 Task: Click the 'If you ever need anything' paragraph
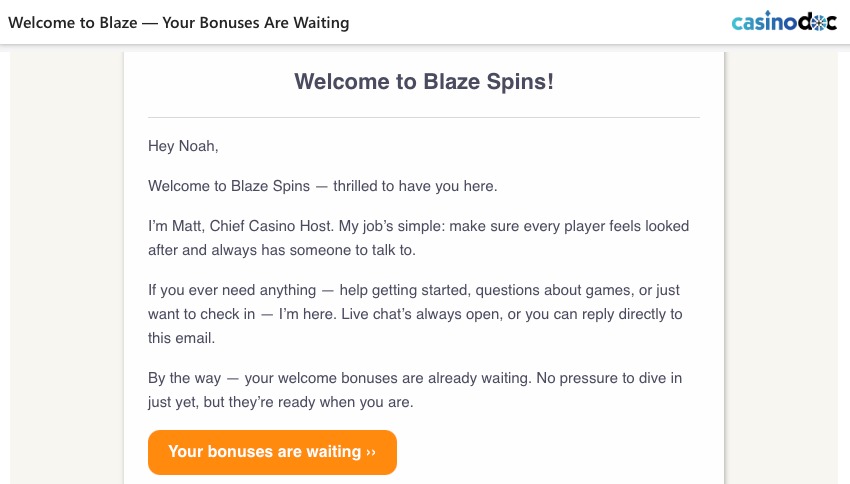pyautogui.click(x=236, y=290)
